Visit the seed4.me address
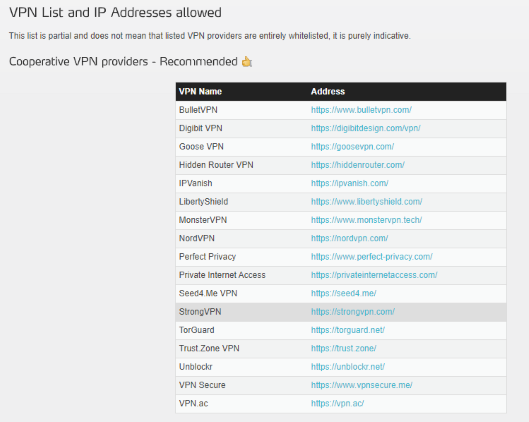 (x=343, y=293)
